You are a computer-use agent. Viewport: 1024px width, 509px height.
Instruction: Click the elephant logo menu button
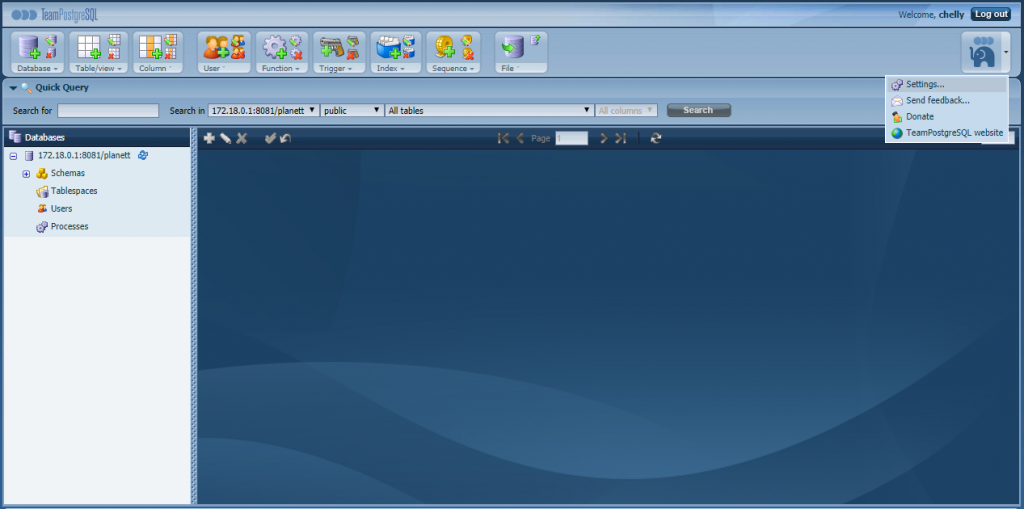(x=985, y=52)
